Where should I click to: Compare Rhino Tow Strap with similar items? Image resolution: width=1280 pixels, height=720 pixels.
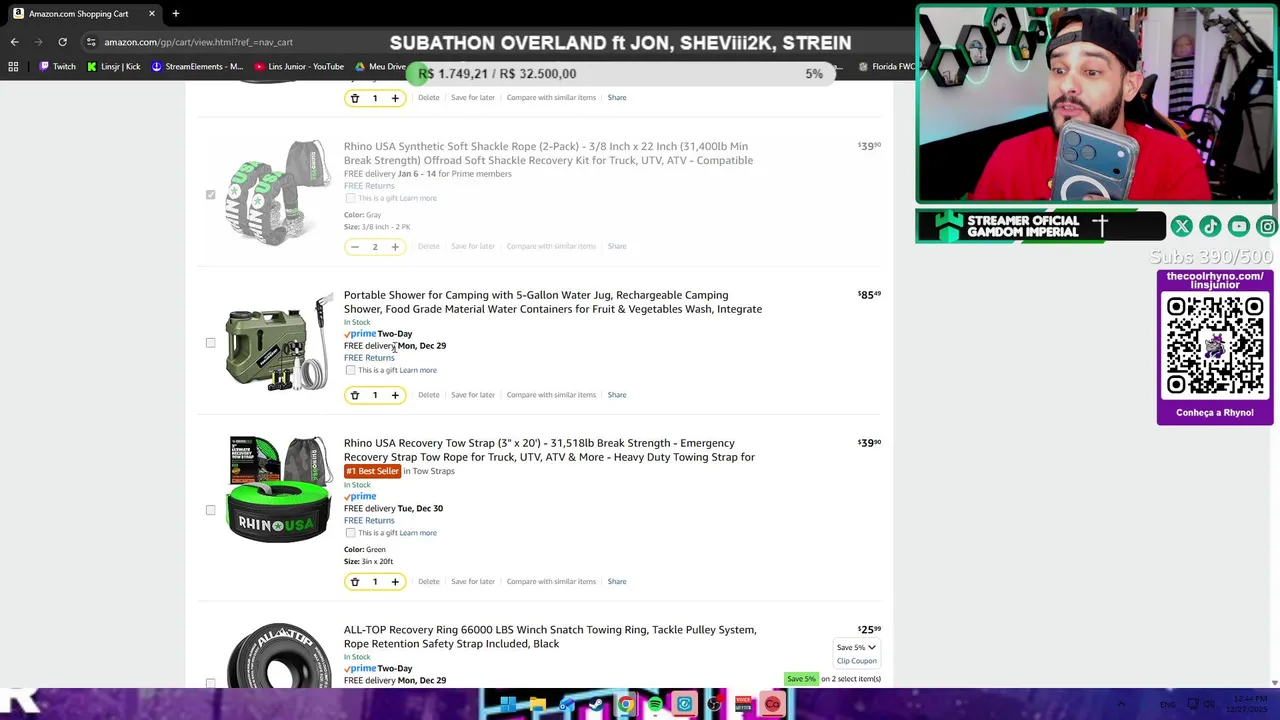click(x=551, y=581)
